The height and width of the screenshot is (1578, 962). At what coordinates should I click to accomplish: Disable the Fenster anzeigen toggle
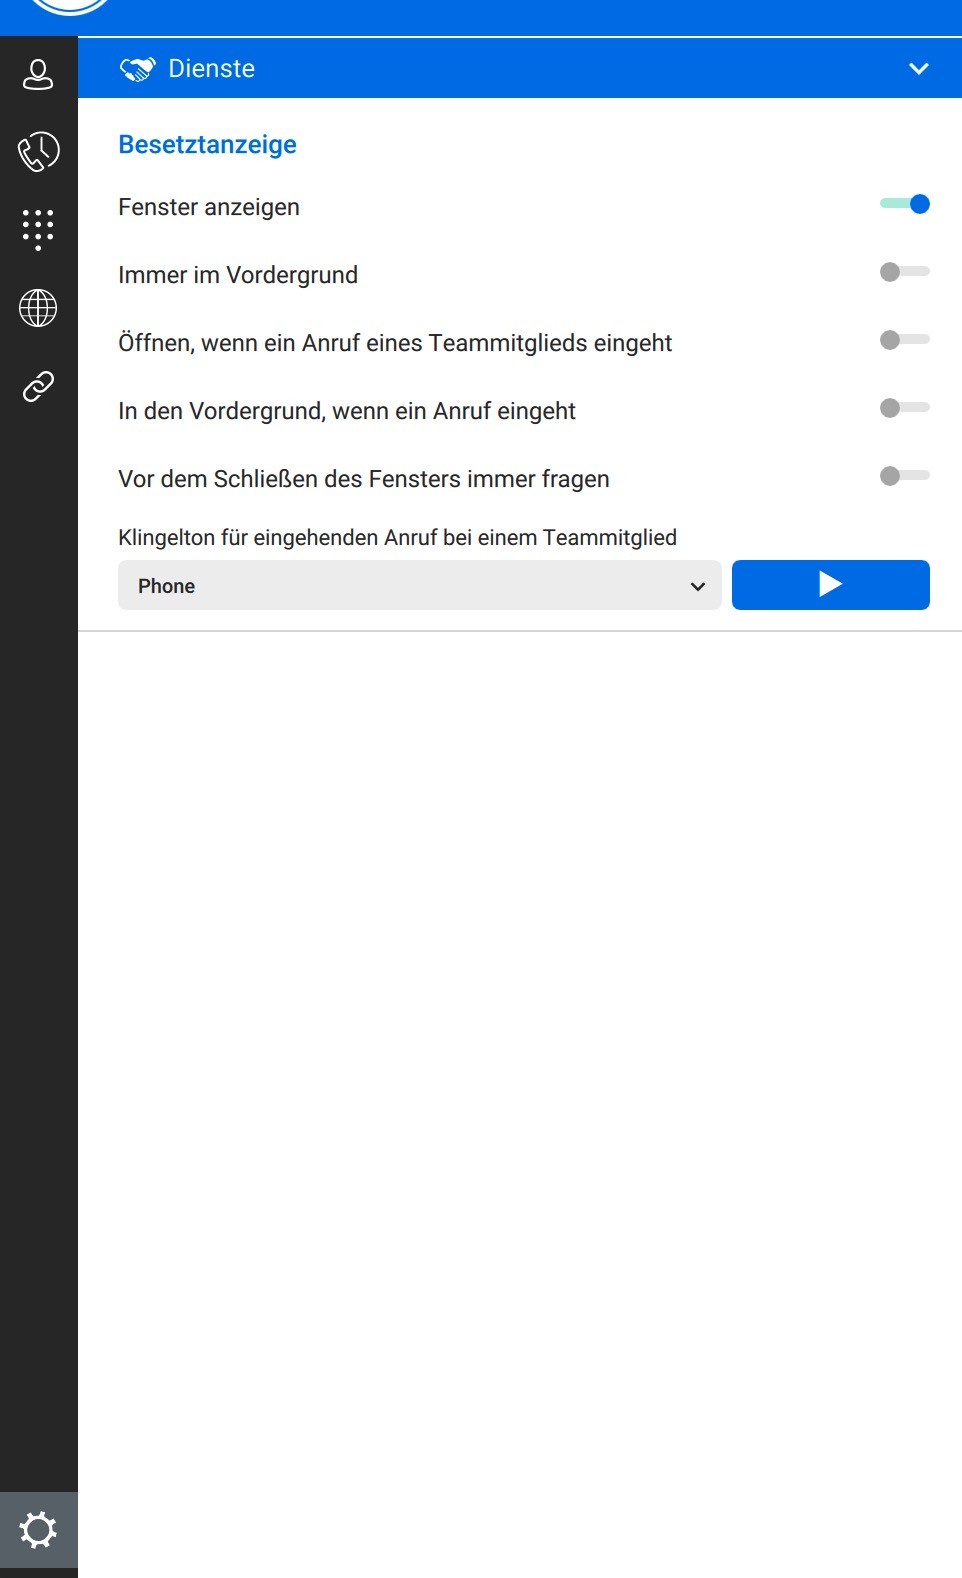pyautogui.click(x=905, y=203)
